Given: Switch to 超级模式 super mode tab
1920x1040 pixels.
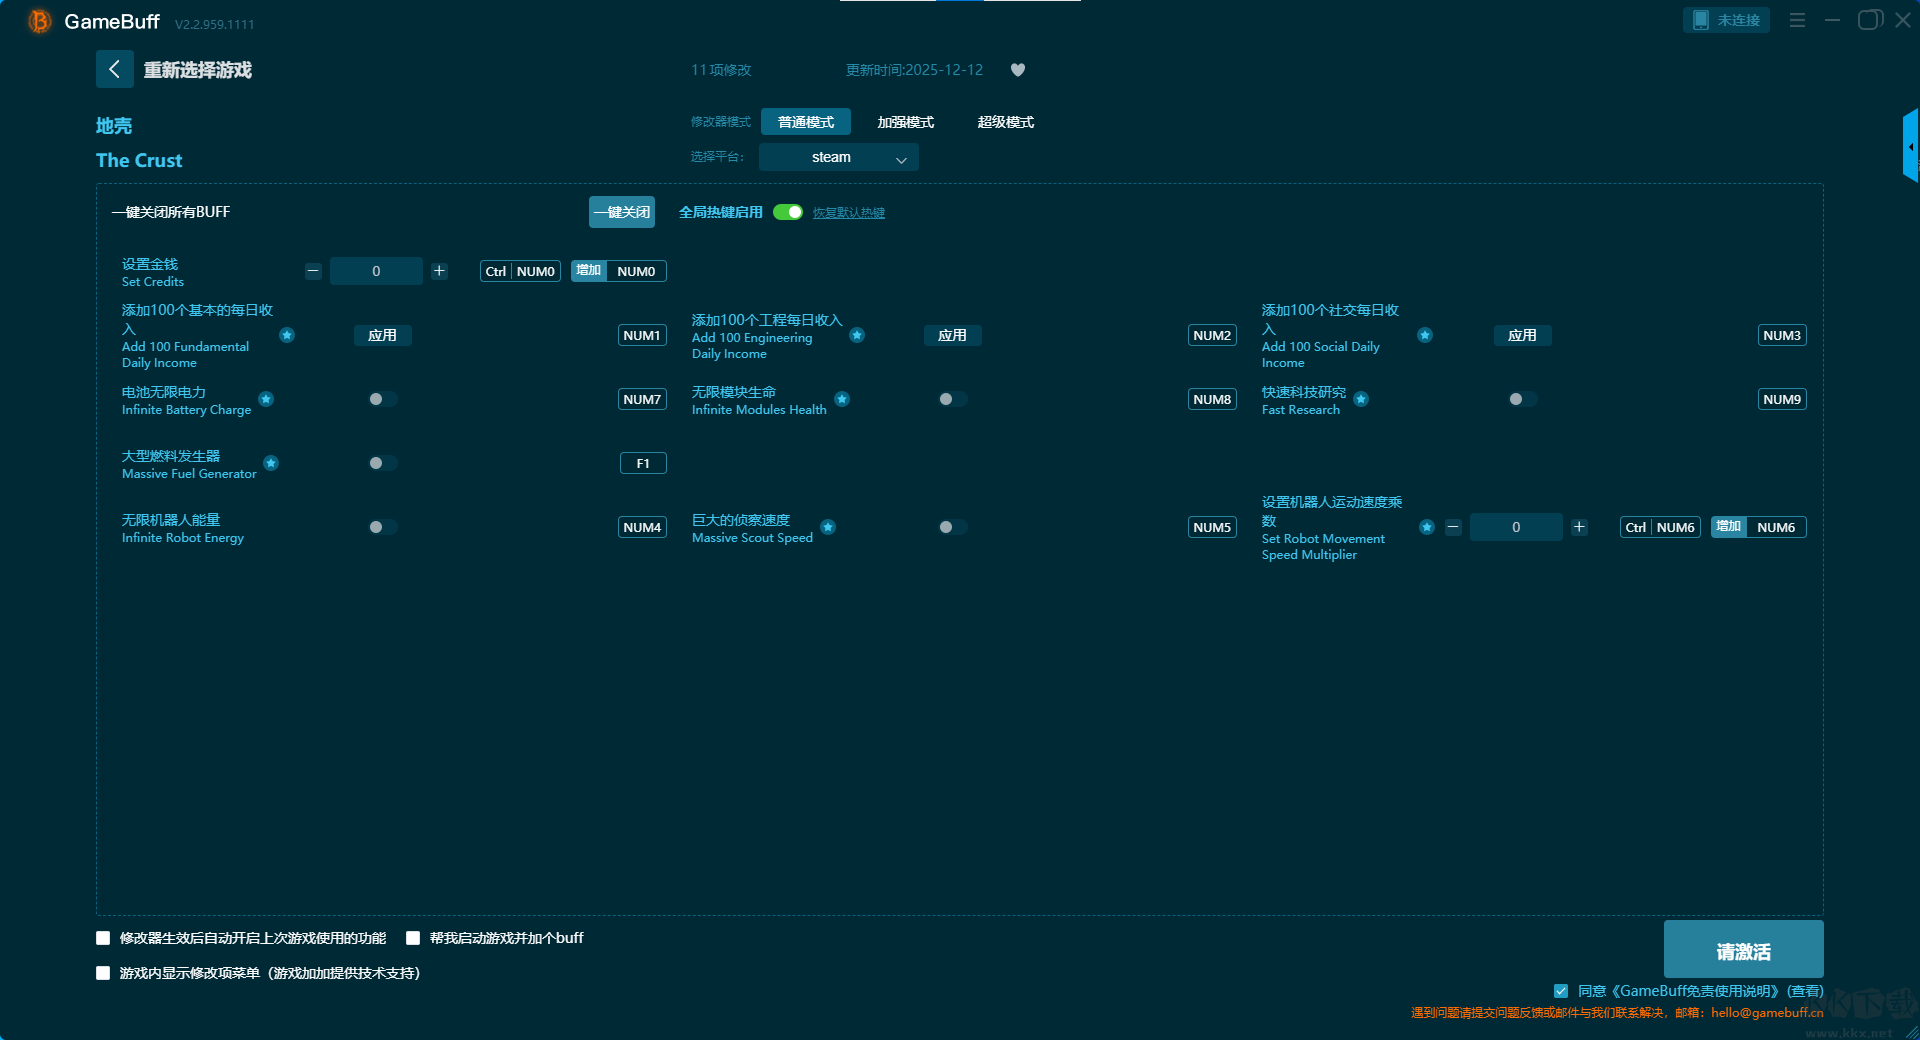Looking at the screenshot, I should (x=1005, y=122).
